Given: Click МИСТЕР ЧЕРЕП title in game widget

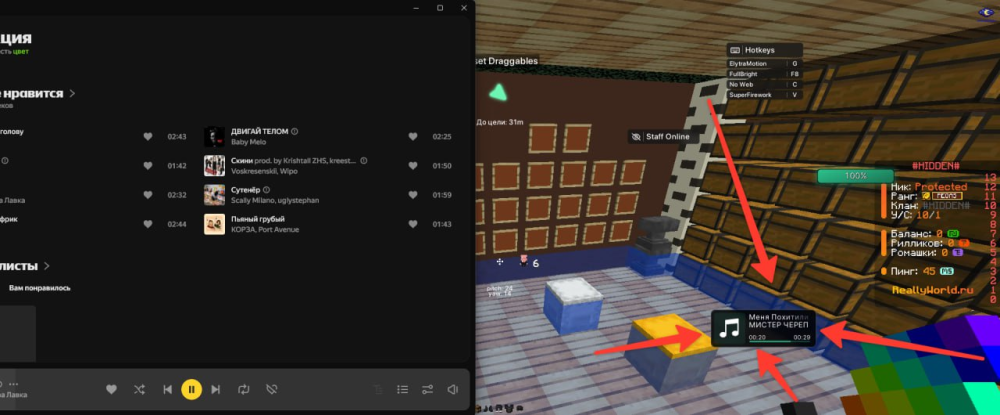Looking at the screenshot, I should (x=778, y=325).
